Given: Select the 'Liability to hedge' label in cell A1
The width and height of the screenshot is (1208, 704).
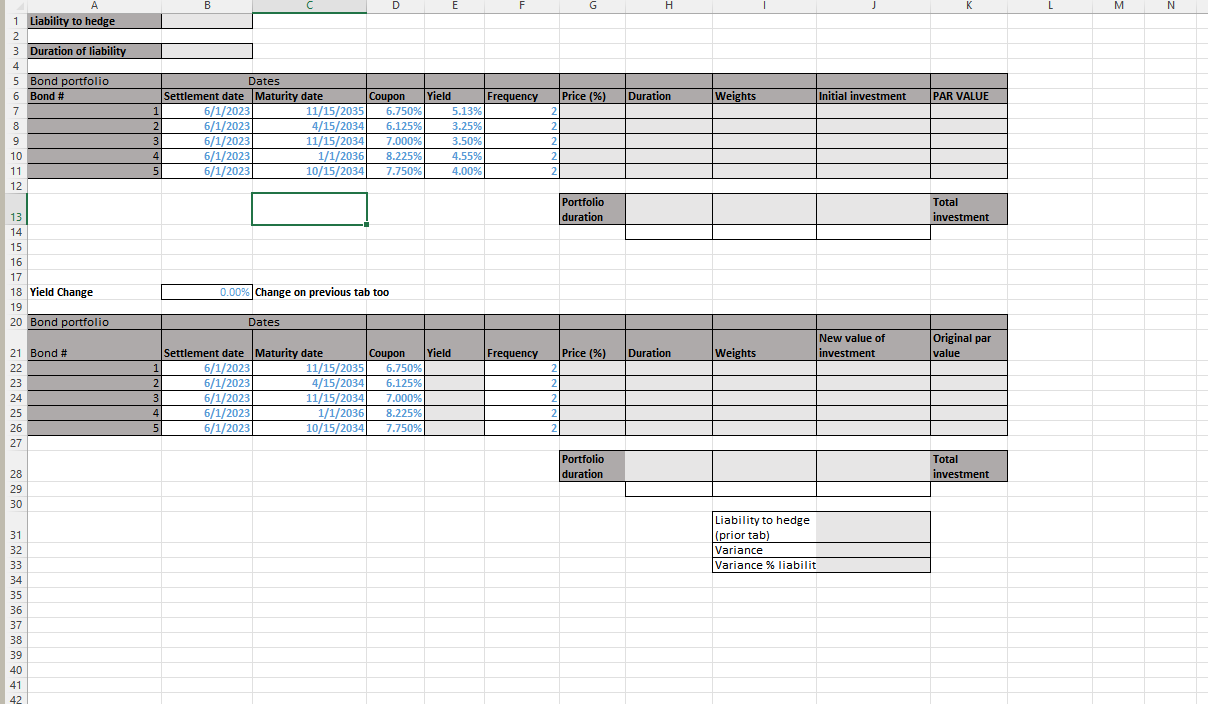Looking at the screenshot, I should (x=94, y=21).
